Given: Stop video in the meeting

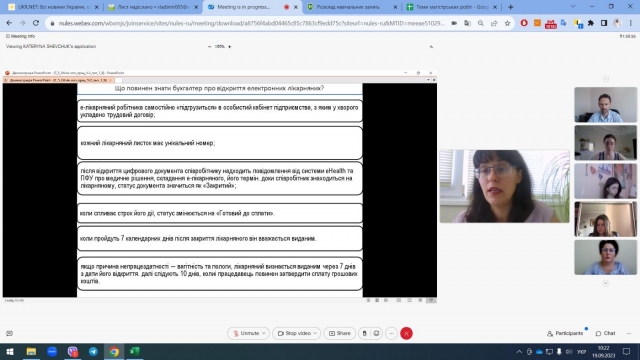Looking at the screenshot, I should tap(293, 333).
